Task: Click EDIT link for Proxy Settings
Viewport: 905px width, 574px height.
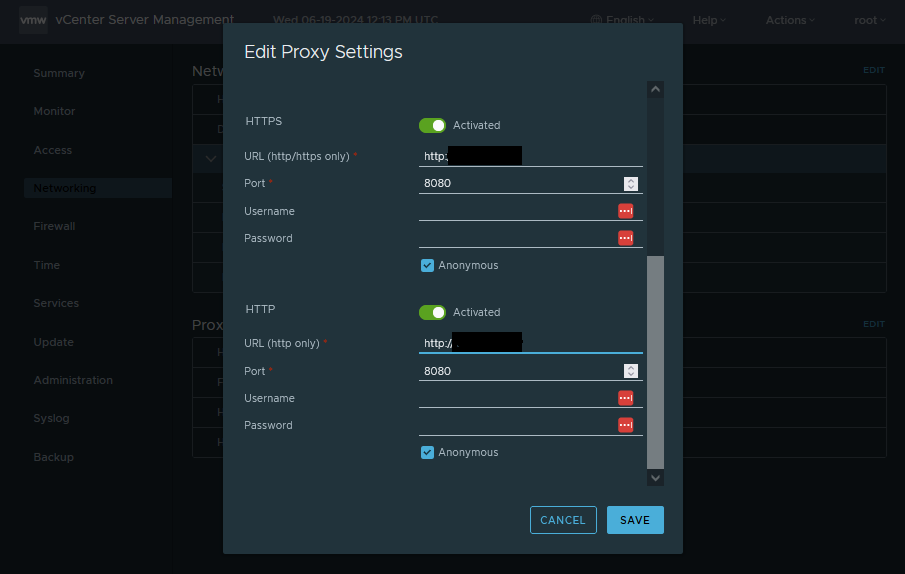Action: pyautogui.click(x=874, y=324)
